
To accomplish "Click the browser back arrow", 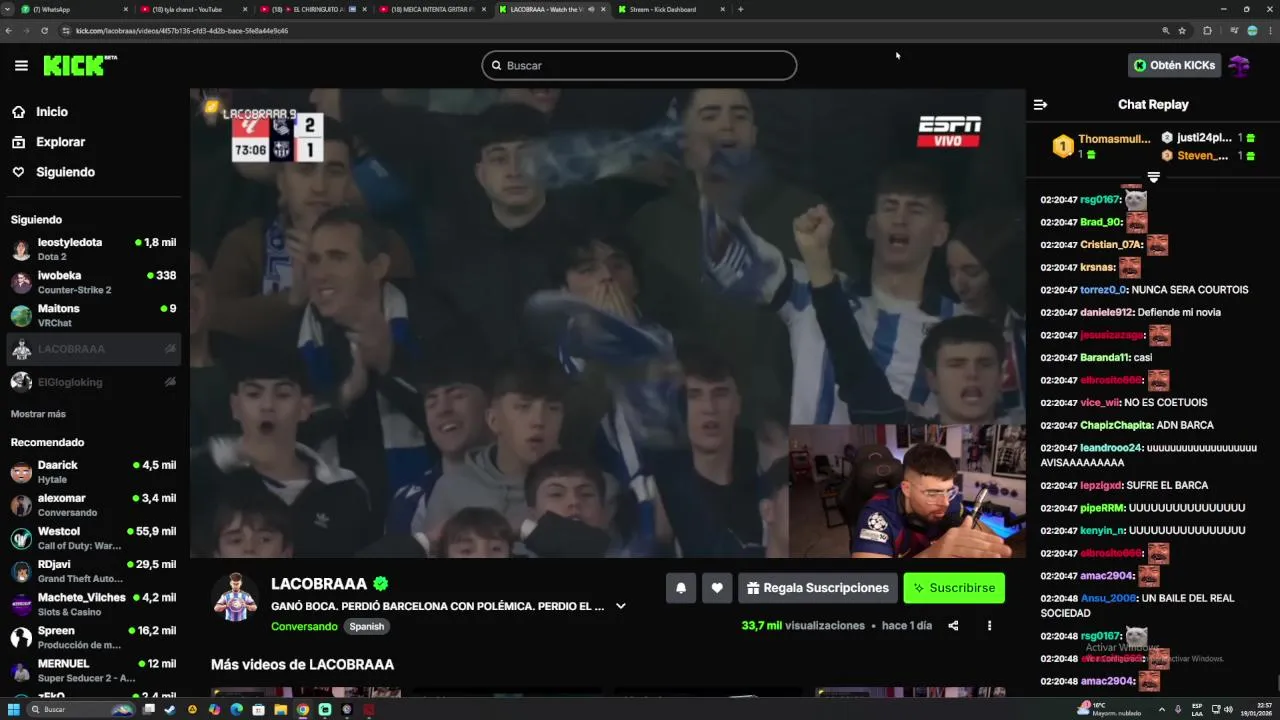I will tap(8, 31).
